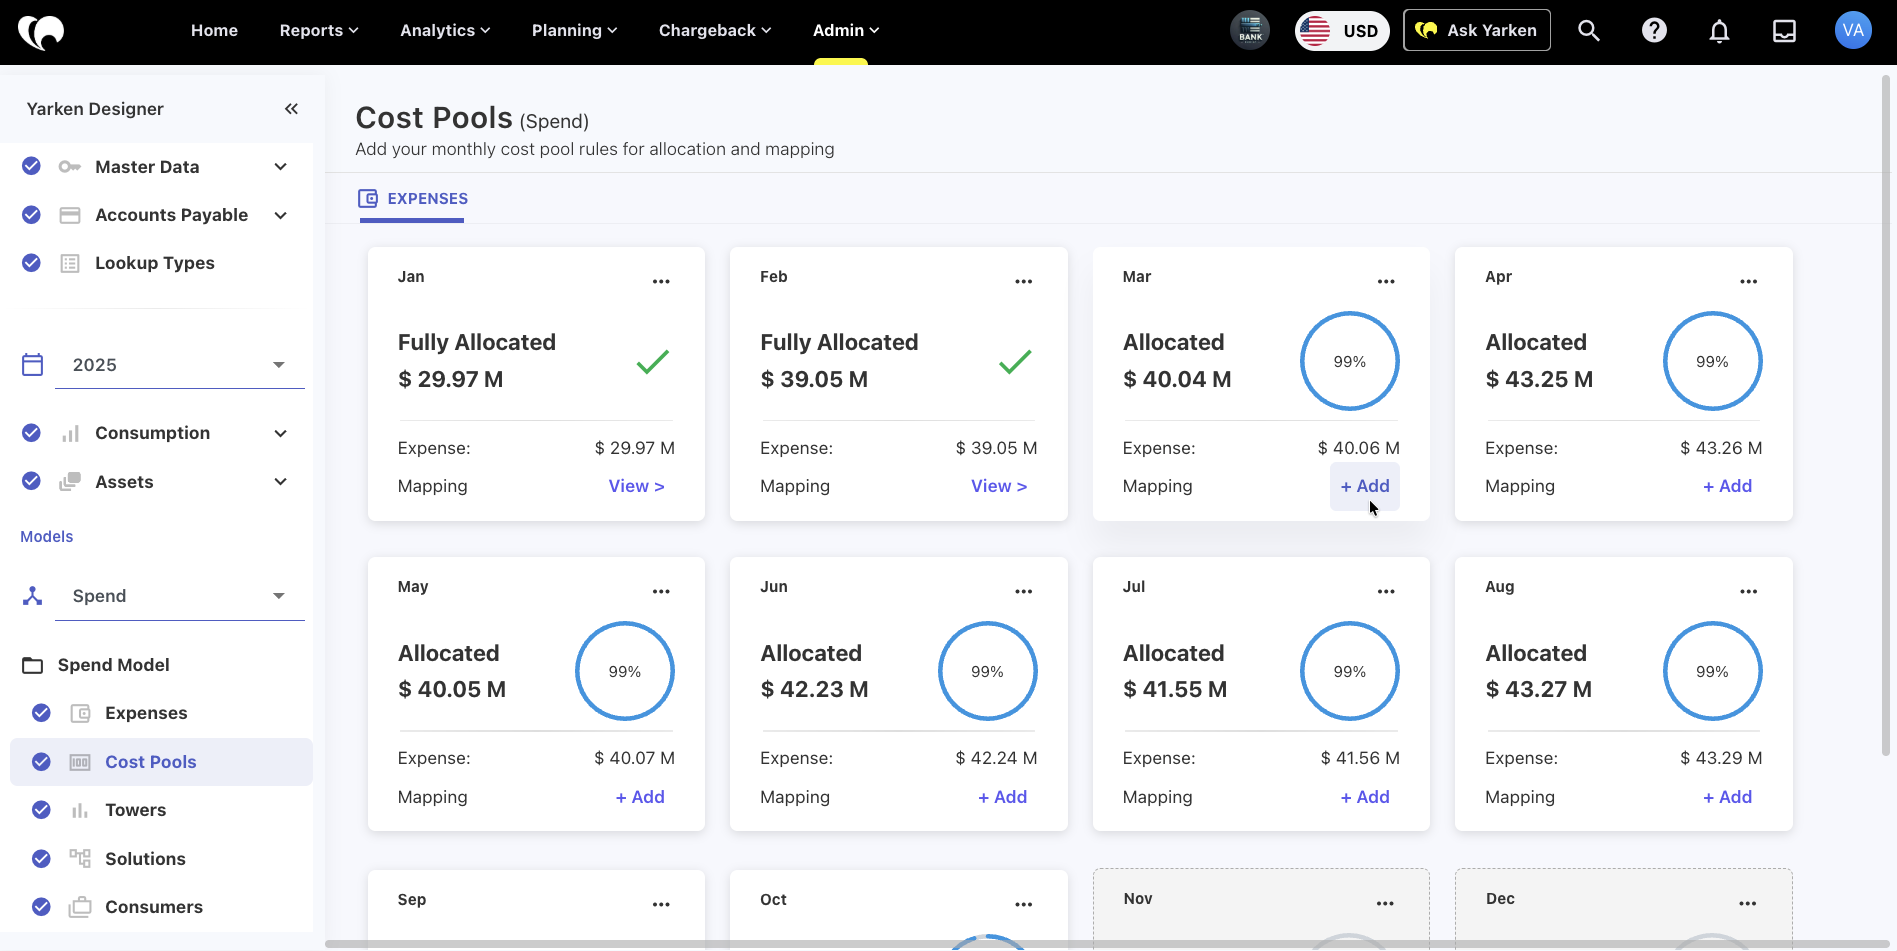This screenshot has width=1897, height=951.
Task: Toggle the Lookup Types checkmark
Action: click(x=32, y=263)
